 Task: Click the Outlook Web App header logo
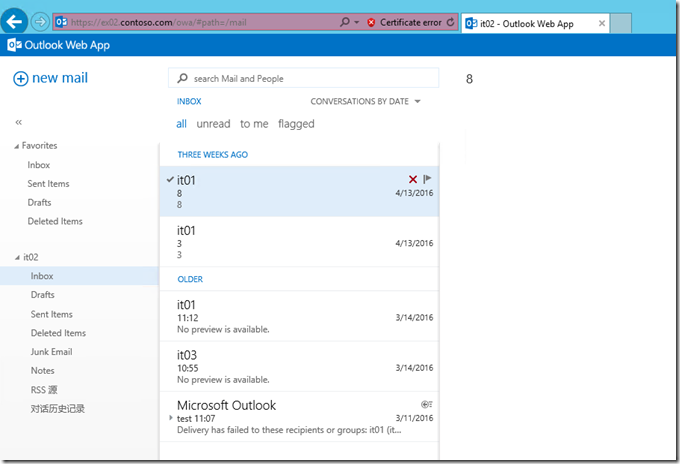tap(59, 45)
